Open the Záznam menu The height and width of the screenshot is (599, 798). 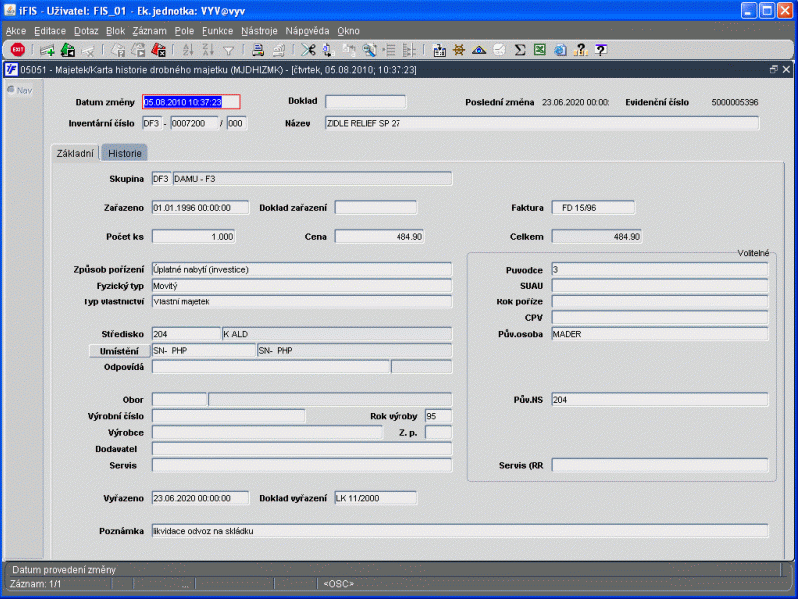149,31
